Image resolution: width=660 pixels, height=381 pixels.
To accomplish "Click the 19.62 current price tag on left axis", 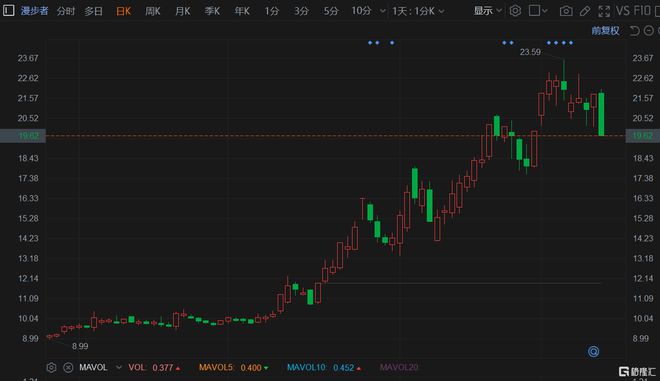I will point(23,136).
